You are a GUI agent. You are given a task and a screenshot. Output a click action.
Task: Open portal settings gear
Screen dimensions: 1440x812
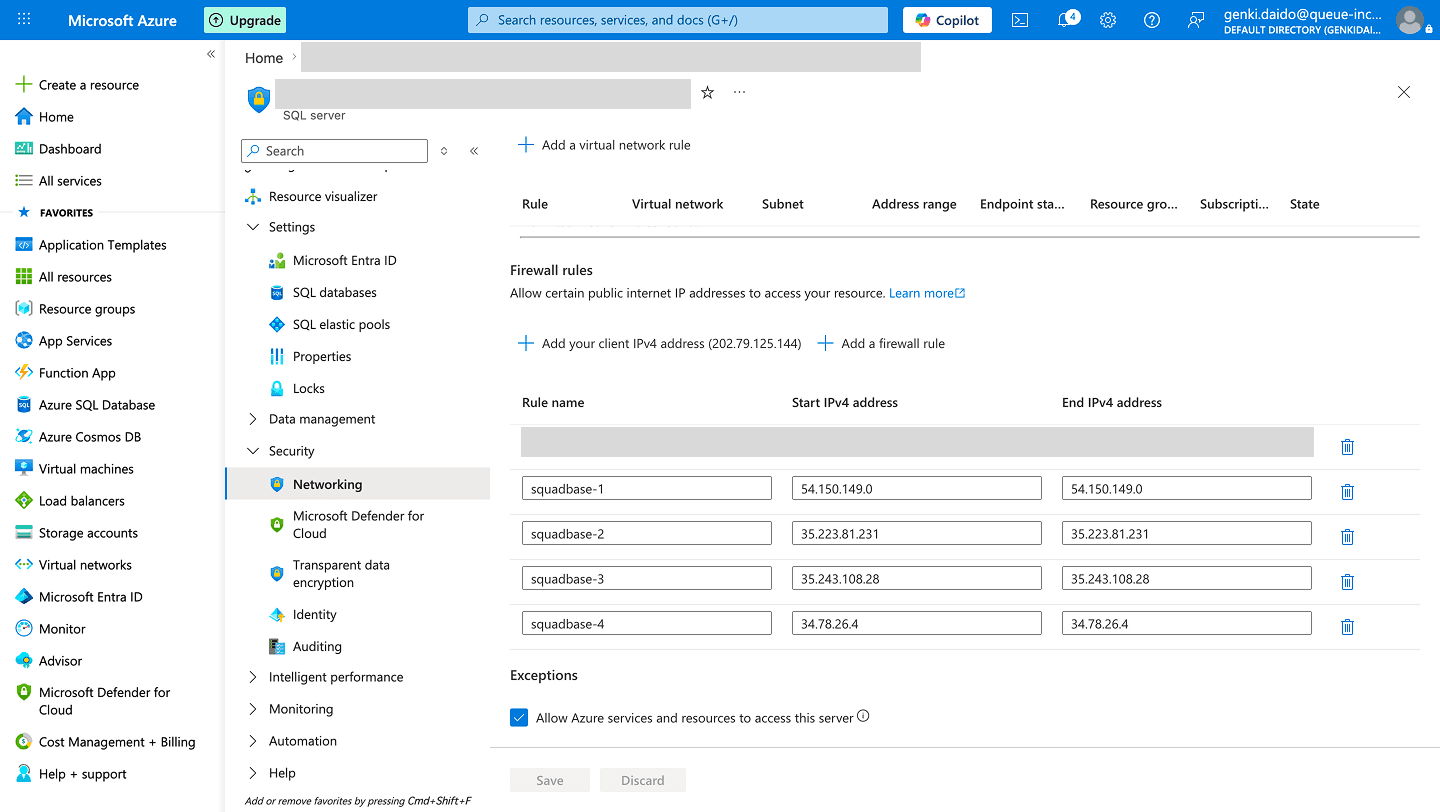1108,20
